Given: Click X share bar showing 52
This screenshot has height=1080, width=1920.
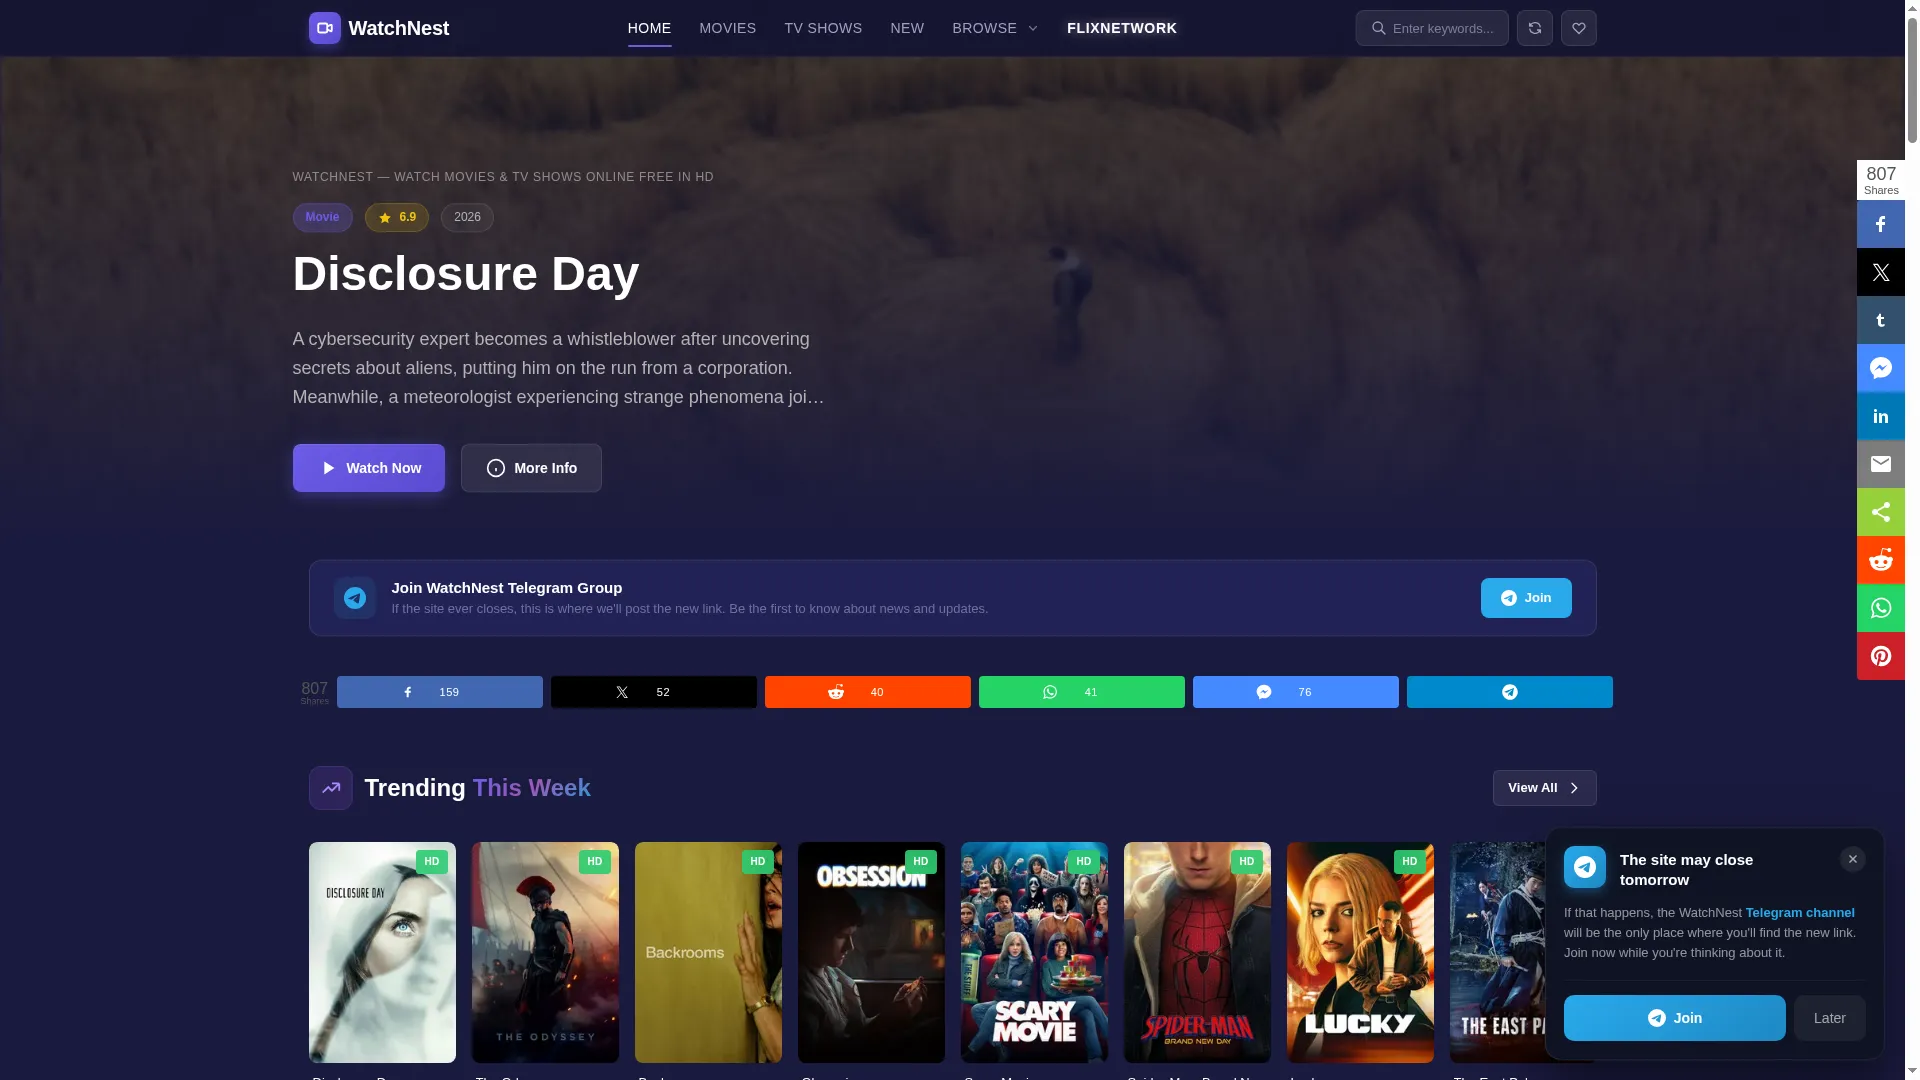Looking at the screenshot, I should [653, 692].
